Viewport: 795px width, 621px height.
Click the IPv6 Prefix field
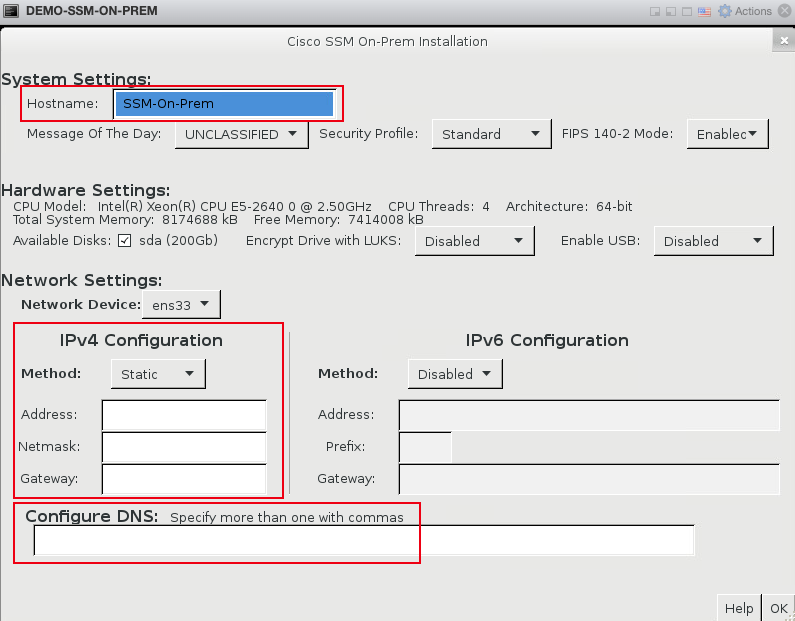425,447
